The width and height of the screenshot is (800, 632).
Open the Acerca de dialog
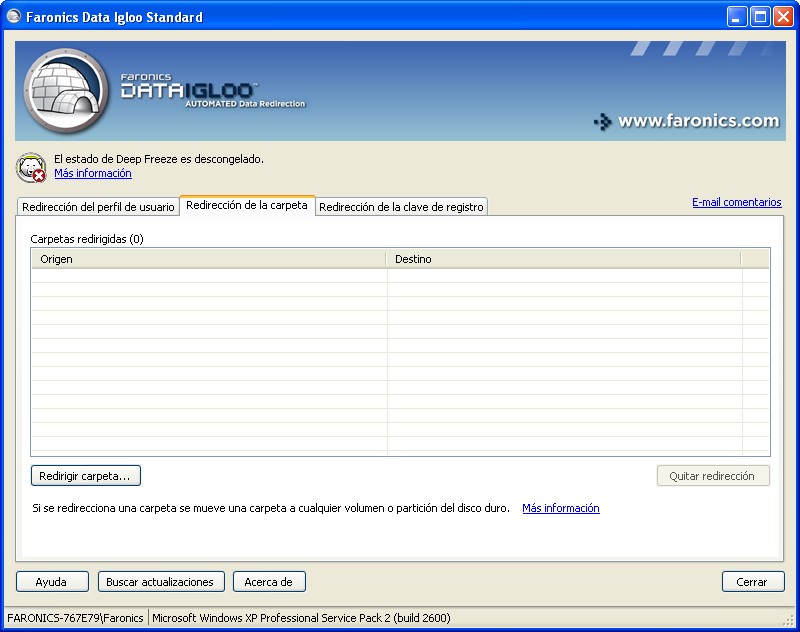click(x=269, y=582)
